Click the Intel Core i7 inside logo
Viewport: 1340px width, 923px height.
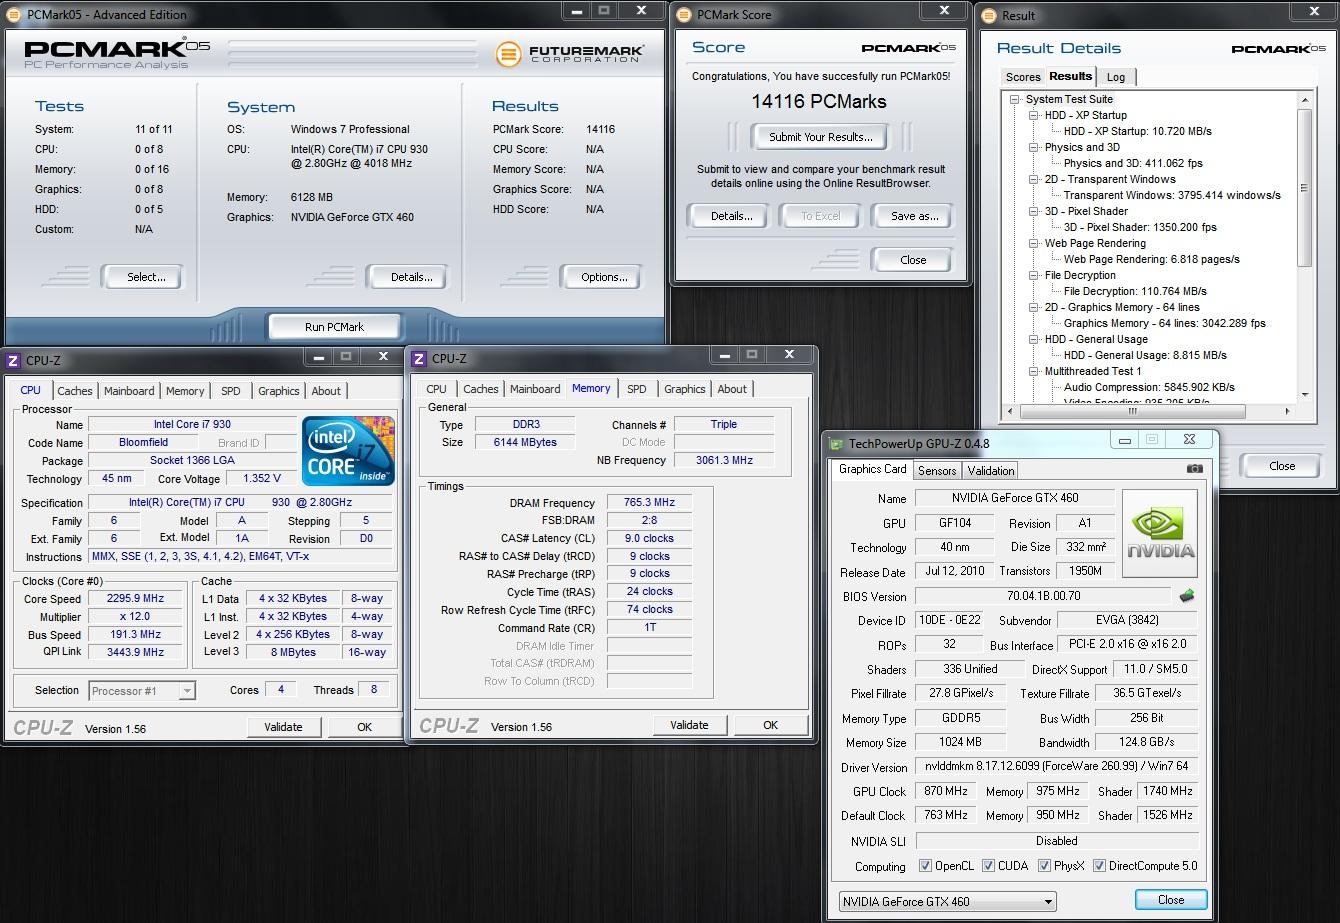348,451
